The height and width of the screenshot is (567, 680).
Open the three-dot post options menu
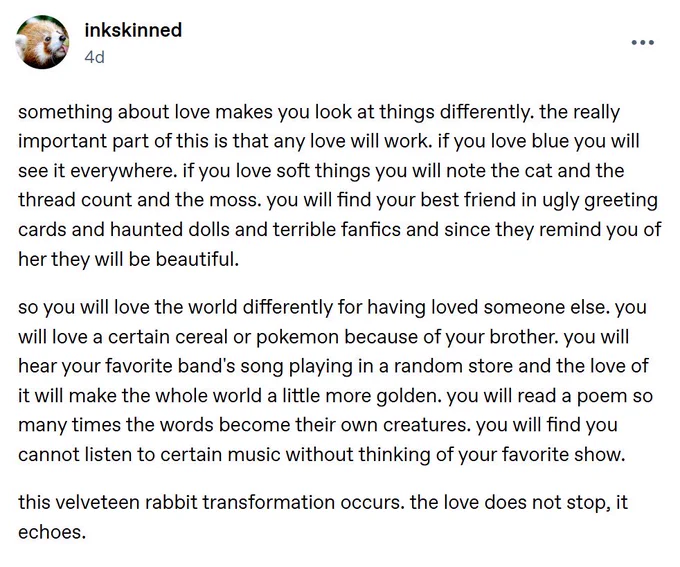point(643,43)
